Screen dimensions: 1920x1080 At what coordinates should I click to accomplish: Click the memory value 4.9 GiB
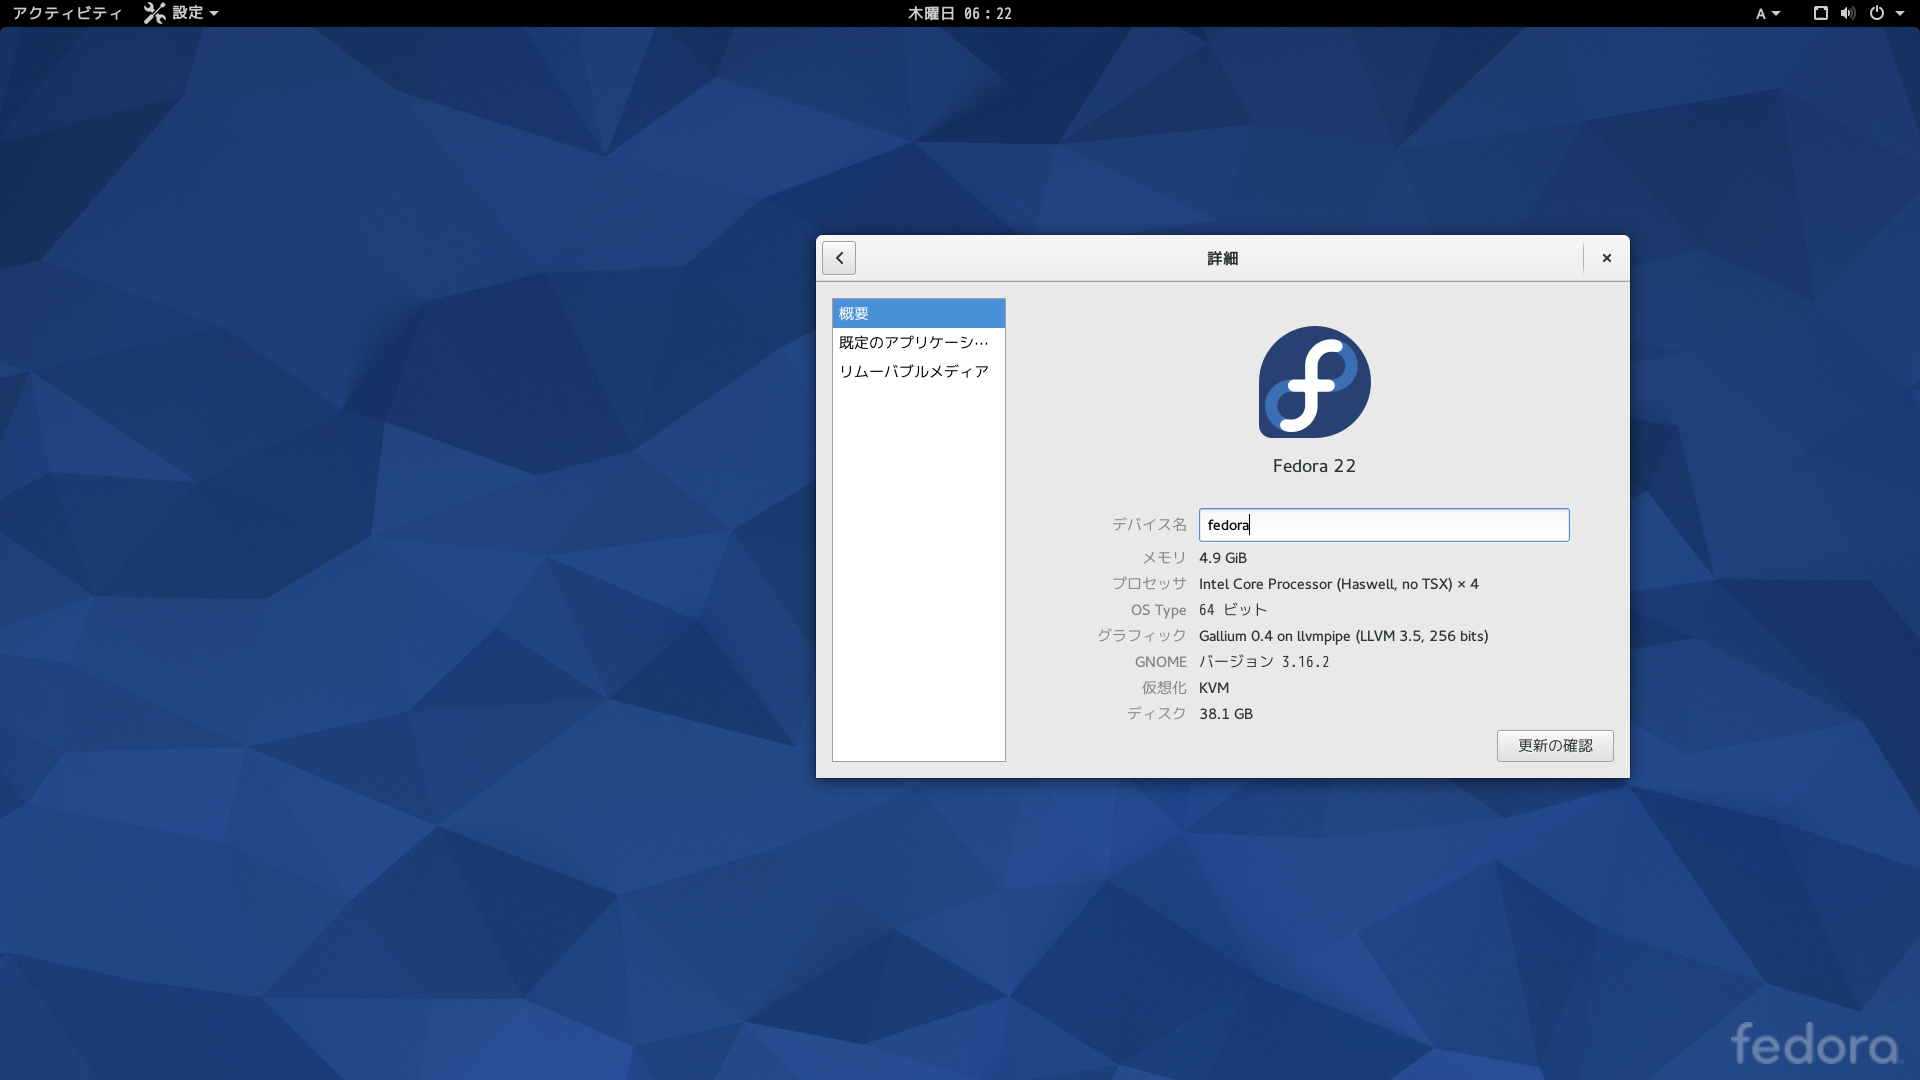[1223, 558]
